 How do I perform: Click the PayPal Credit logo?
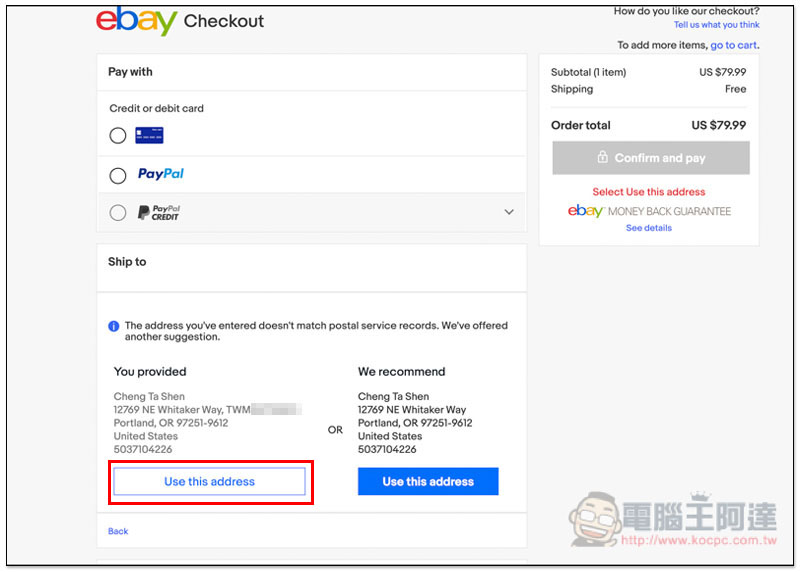(159, 212)
